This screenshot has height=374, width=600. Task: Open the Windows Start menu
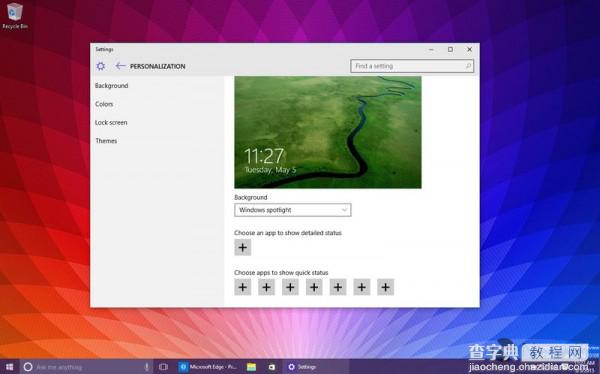click(x=9, y=367)
